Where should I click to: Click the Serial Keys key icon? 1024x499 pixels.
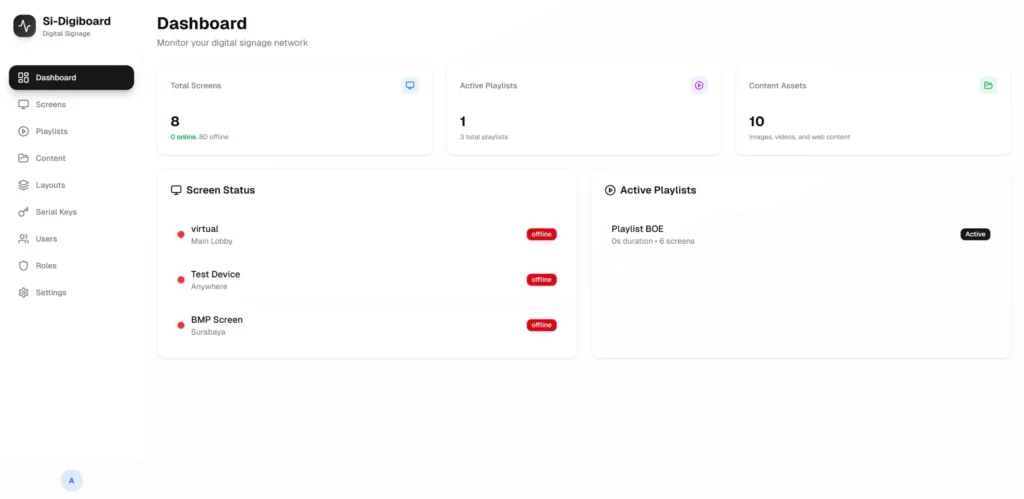pos(24,212)
